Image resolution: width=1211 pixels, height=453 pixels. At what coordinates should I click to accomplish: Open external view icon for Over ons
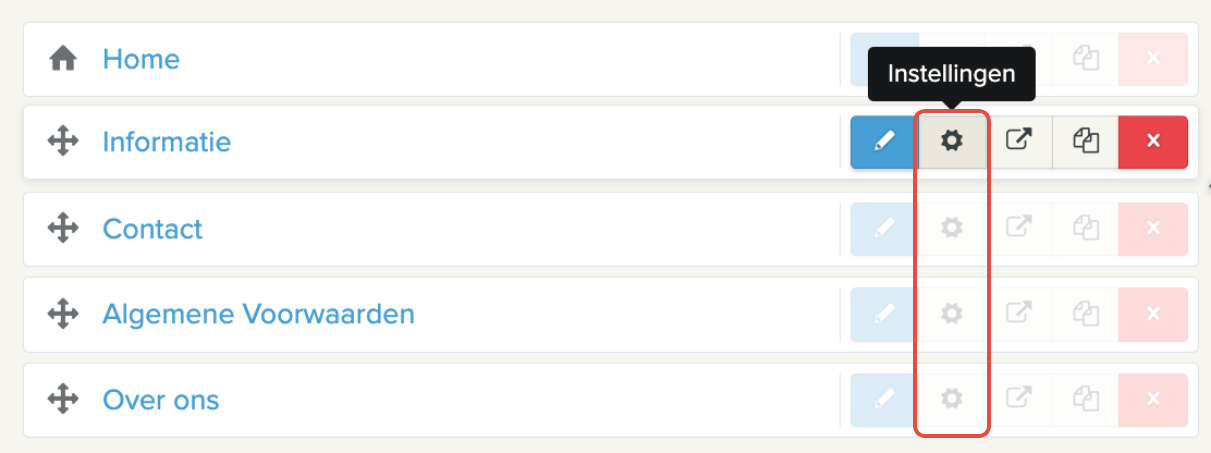click(x=1018, y=400)
